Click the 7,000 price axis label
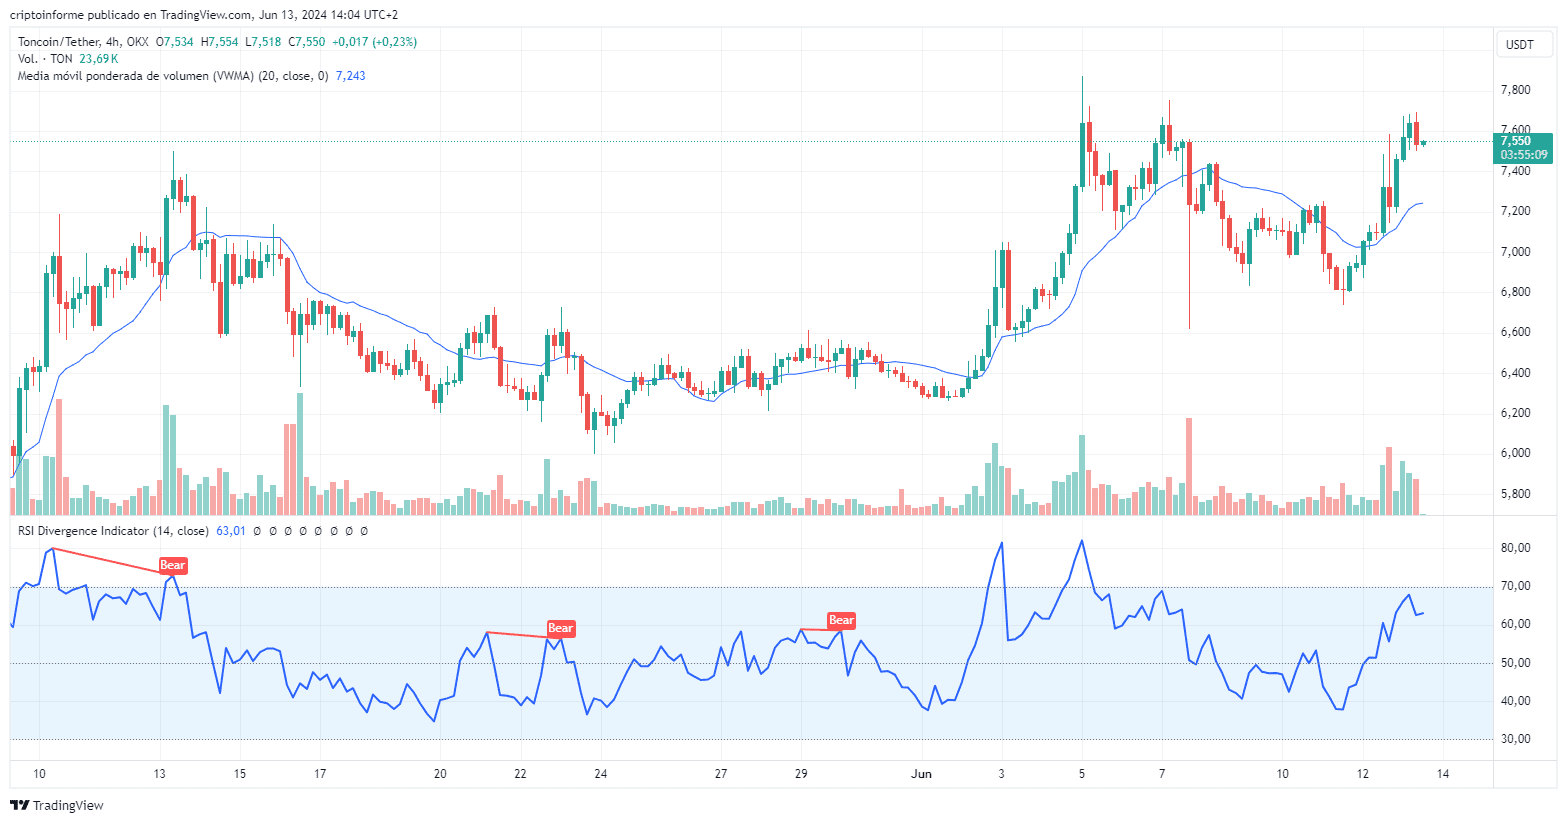The image size is (1567, 823). tap(1515, 252)
